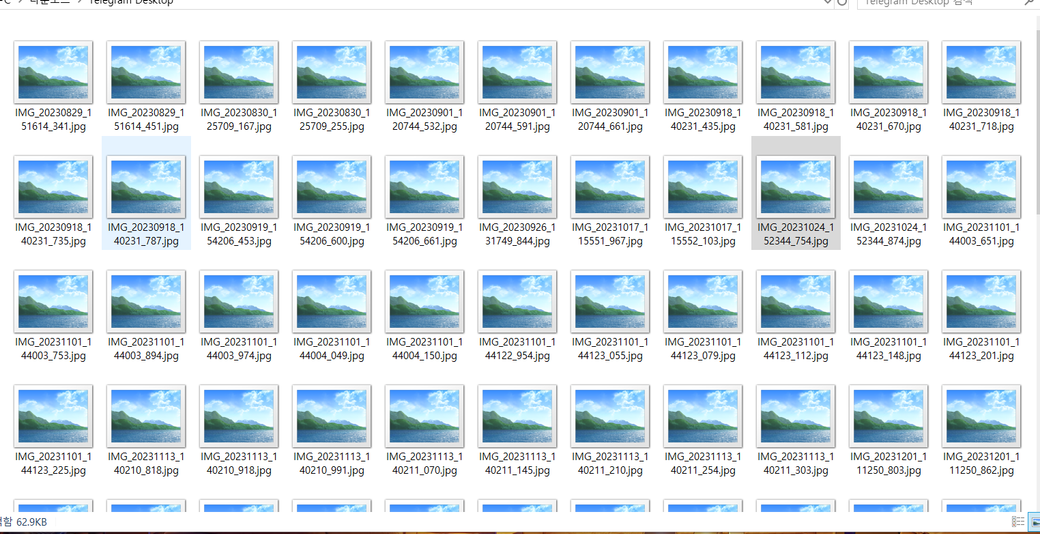The image size is (1040, 534).
Task: Expand the breadcrumb arrow before Telegram Desktop
Action: [x=79, y=3]
